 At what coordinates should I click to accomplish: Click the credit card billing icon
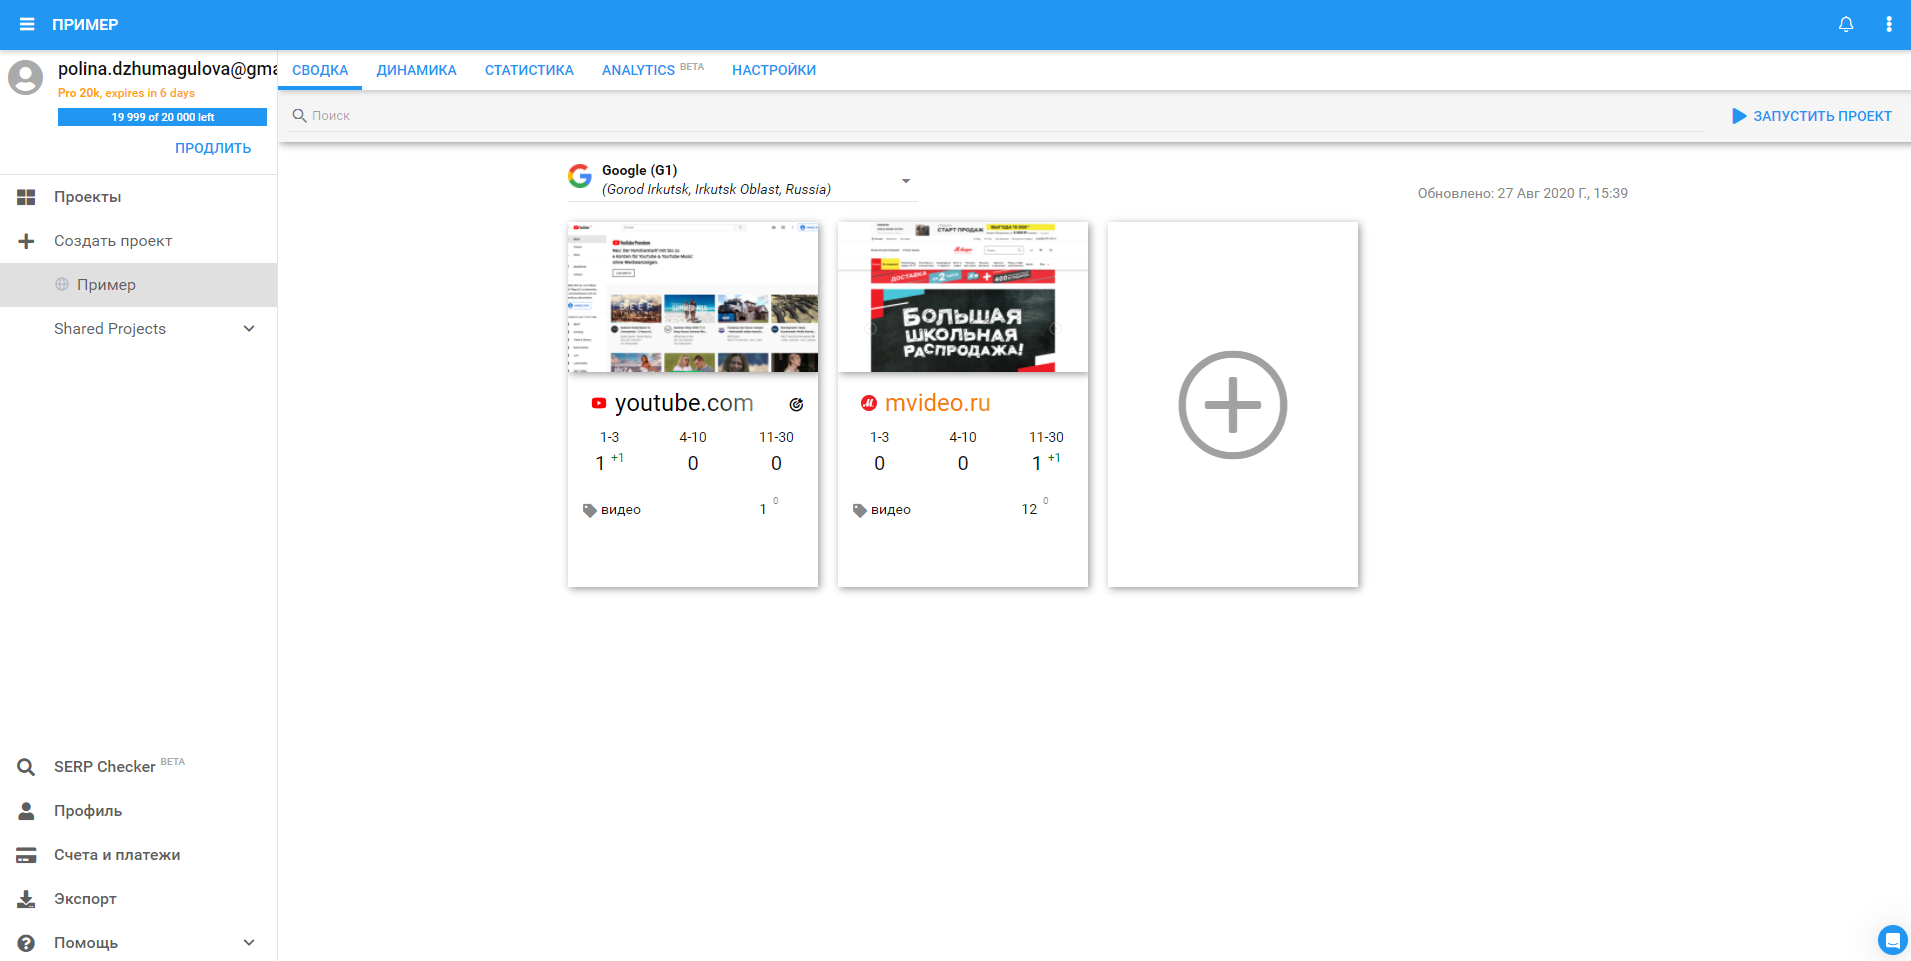[26, 855]
